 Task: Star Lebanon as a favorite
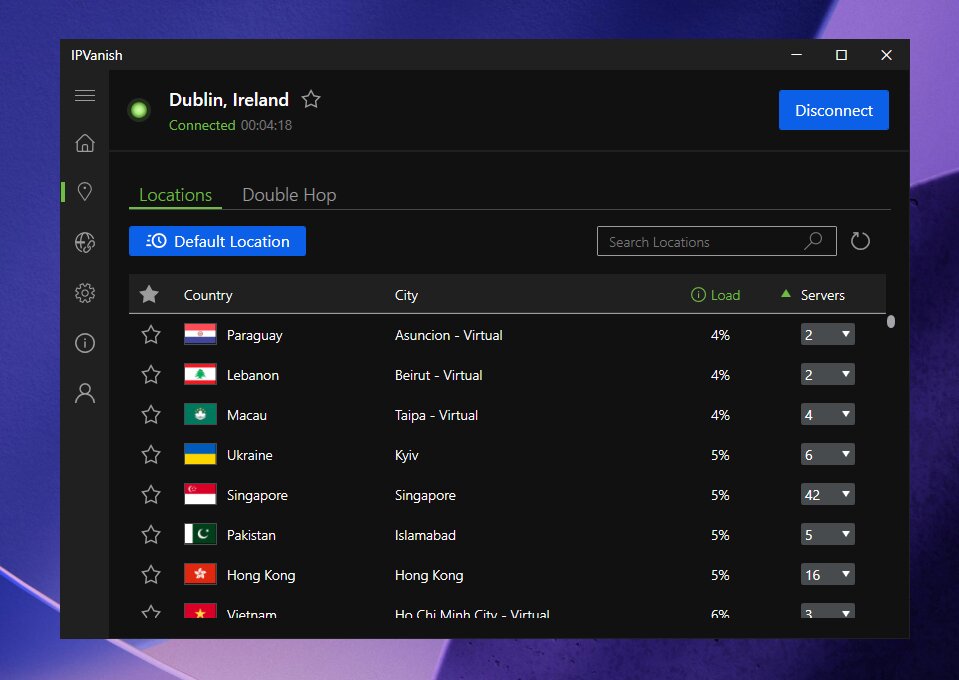click(x=151, y=374)
